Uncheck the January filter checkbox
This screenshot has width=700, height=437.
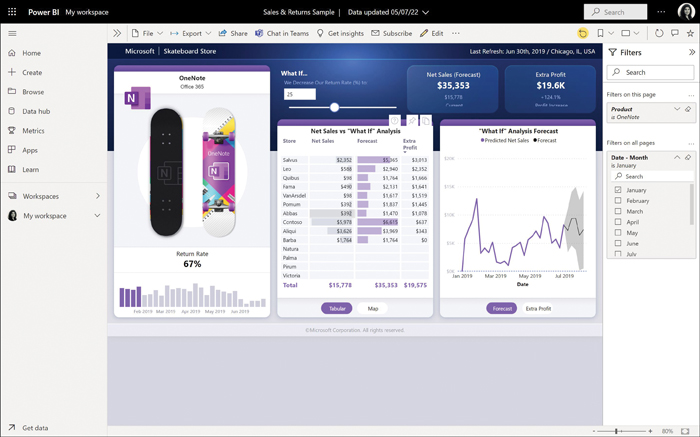[x=618, y=190]
